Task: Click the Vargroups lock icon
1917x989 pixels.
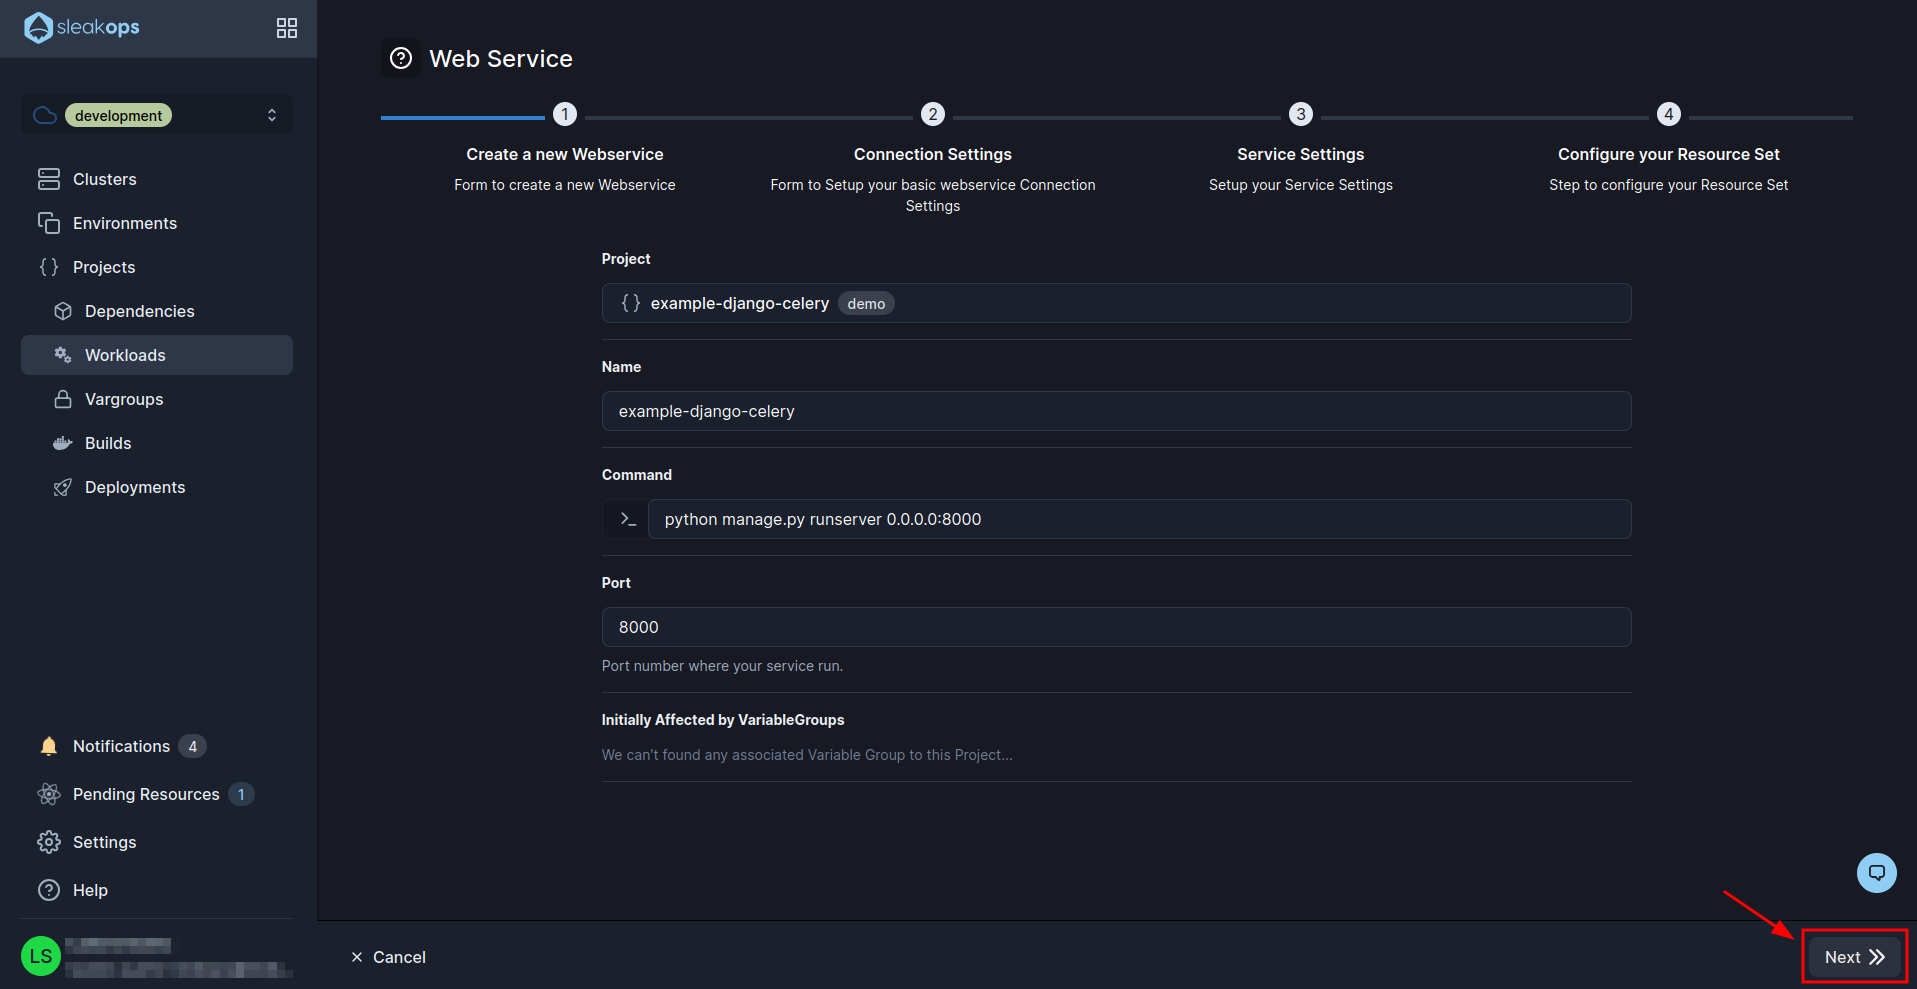Action: pyautogui.click(x=63, y=399)
